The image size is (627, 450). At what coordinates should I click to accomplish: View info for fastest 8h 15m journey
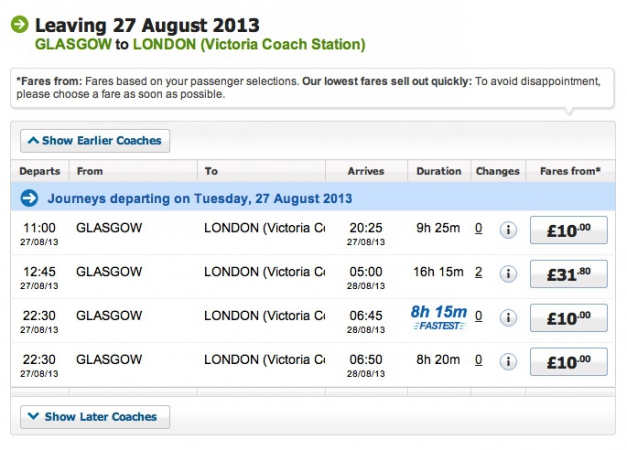508,318
